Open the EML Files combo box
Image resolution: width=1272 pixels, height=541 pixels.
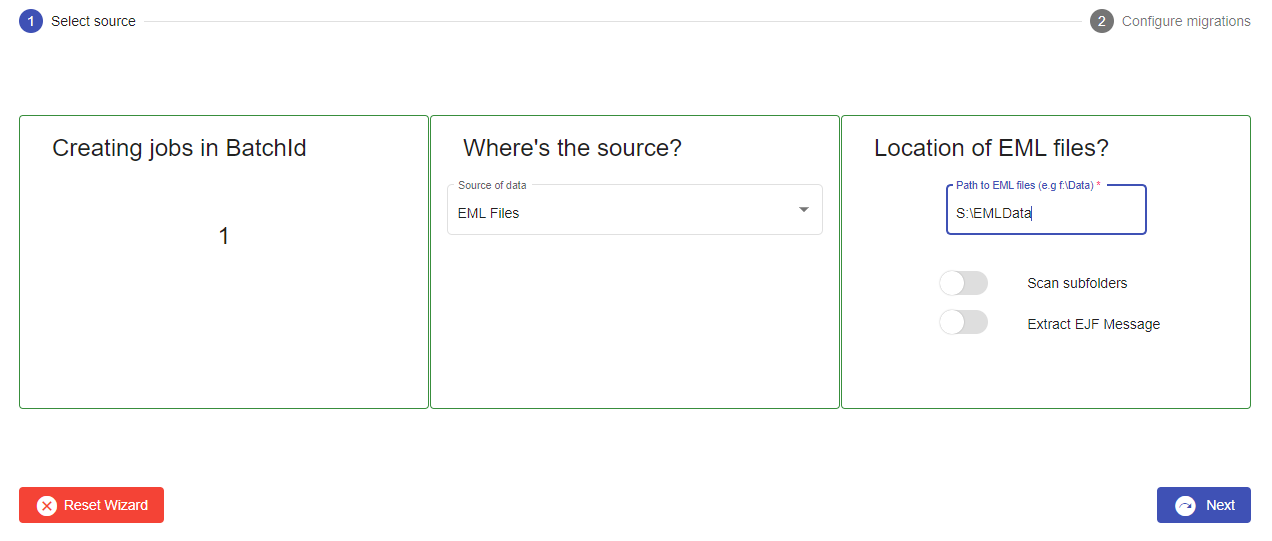620,213
